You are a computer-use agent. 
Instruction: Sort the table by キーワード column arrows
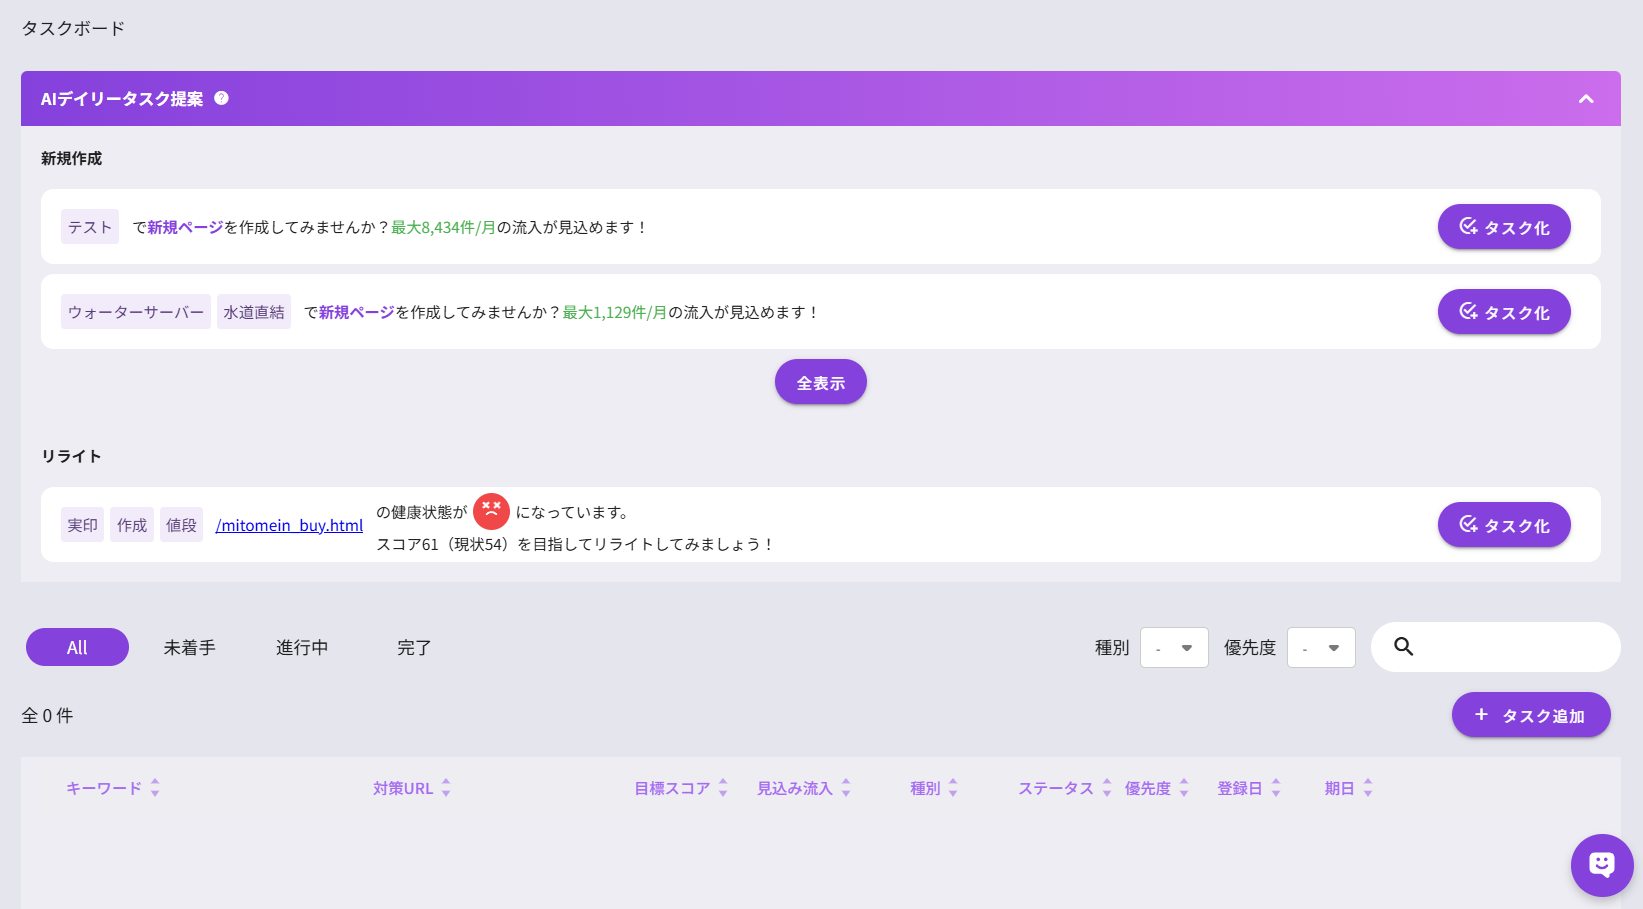coord(155,787)
